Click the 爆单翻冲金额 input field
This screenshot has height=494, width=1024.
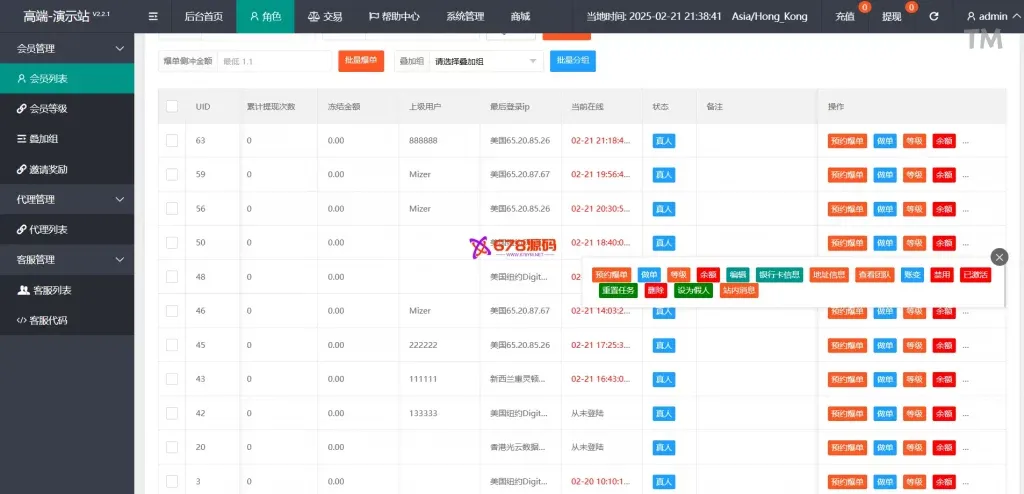click(272, 61)
